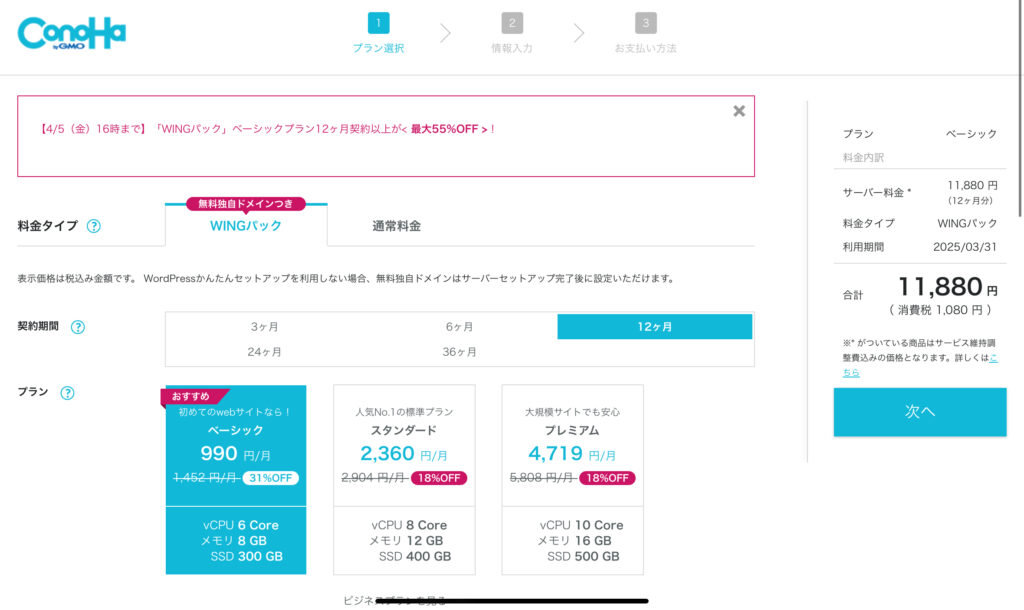This screenshot has height=610, width=1024.
Task: Click the page vertical scrollbar
Action: tap(1019, 108)
